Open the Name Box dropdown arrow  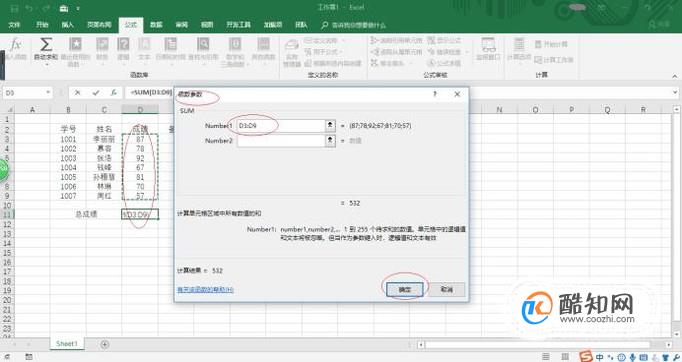(x=48, y=93)
